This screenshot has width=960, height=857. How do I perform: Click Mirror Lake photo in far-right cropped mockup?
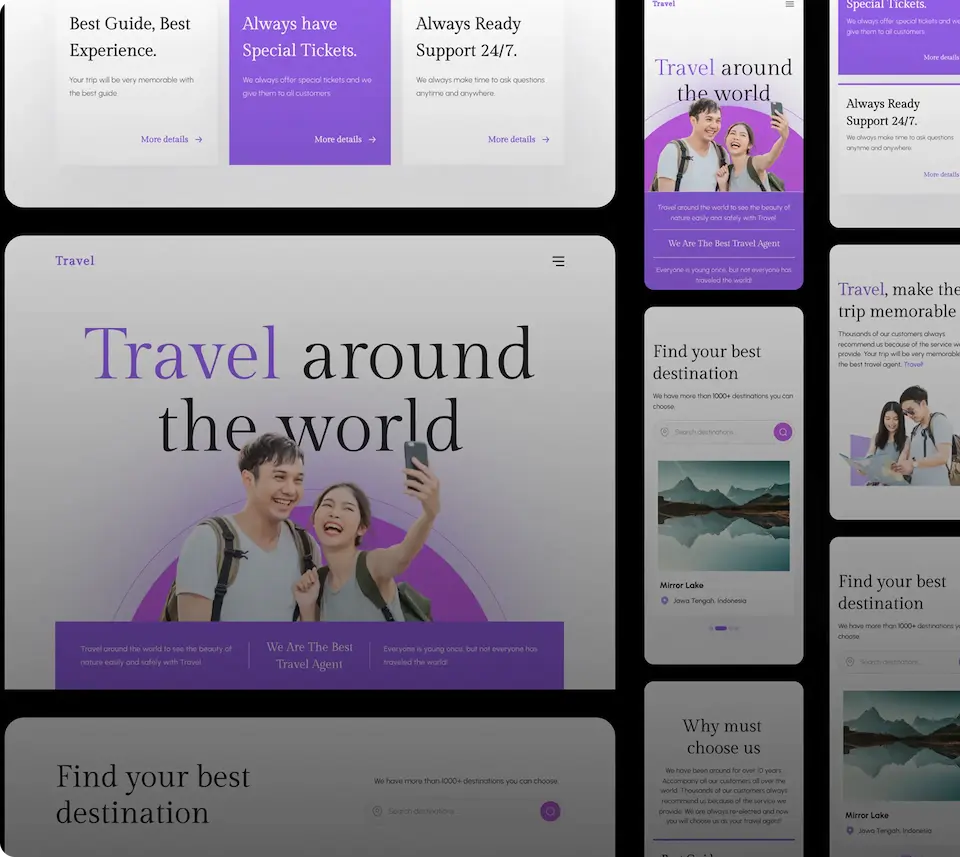click(901, 746)
